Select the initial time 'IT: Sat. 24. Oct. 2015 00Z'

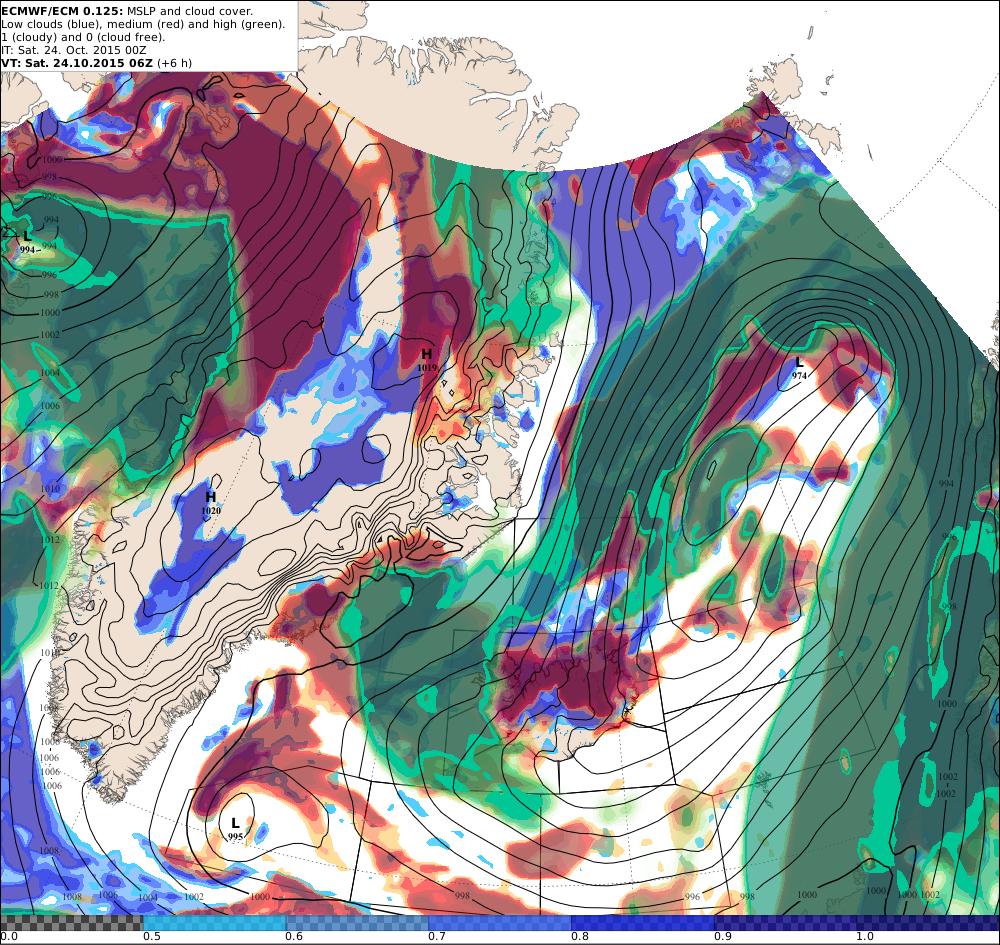(73, 50)
